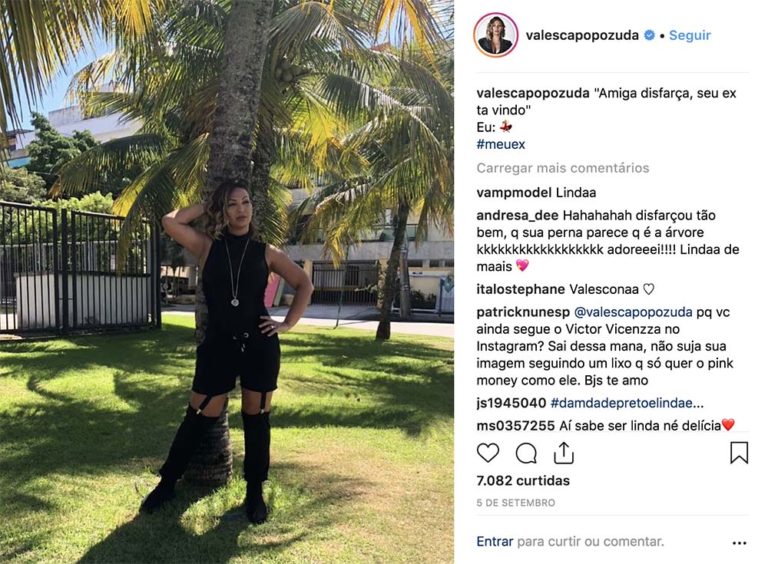Visit andresa_dee commenter profile
The image size is (768, 564).
pos(518,215)
